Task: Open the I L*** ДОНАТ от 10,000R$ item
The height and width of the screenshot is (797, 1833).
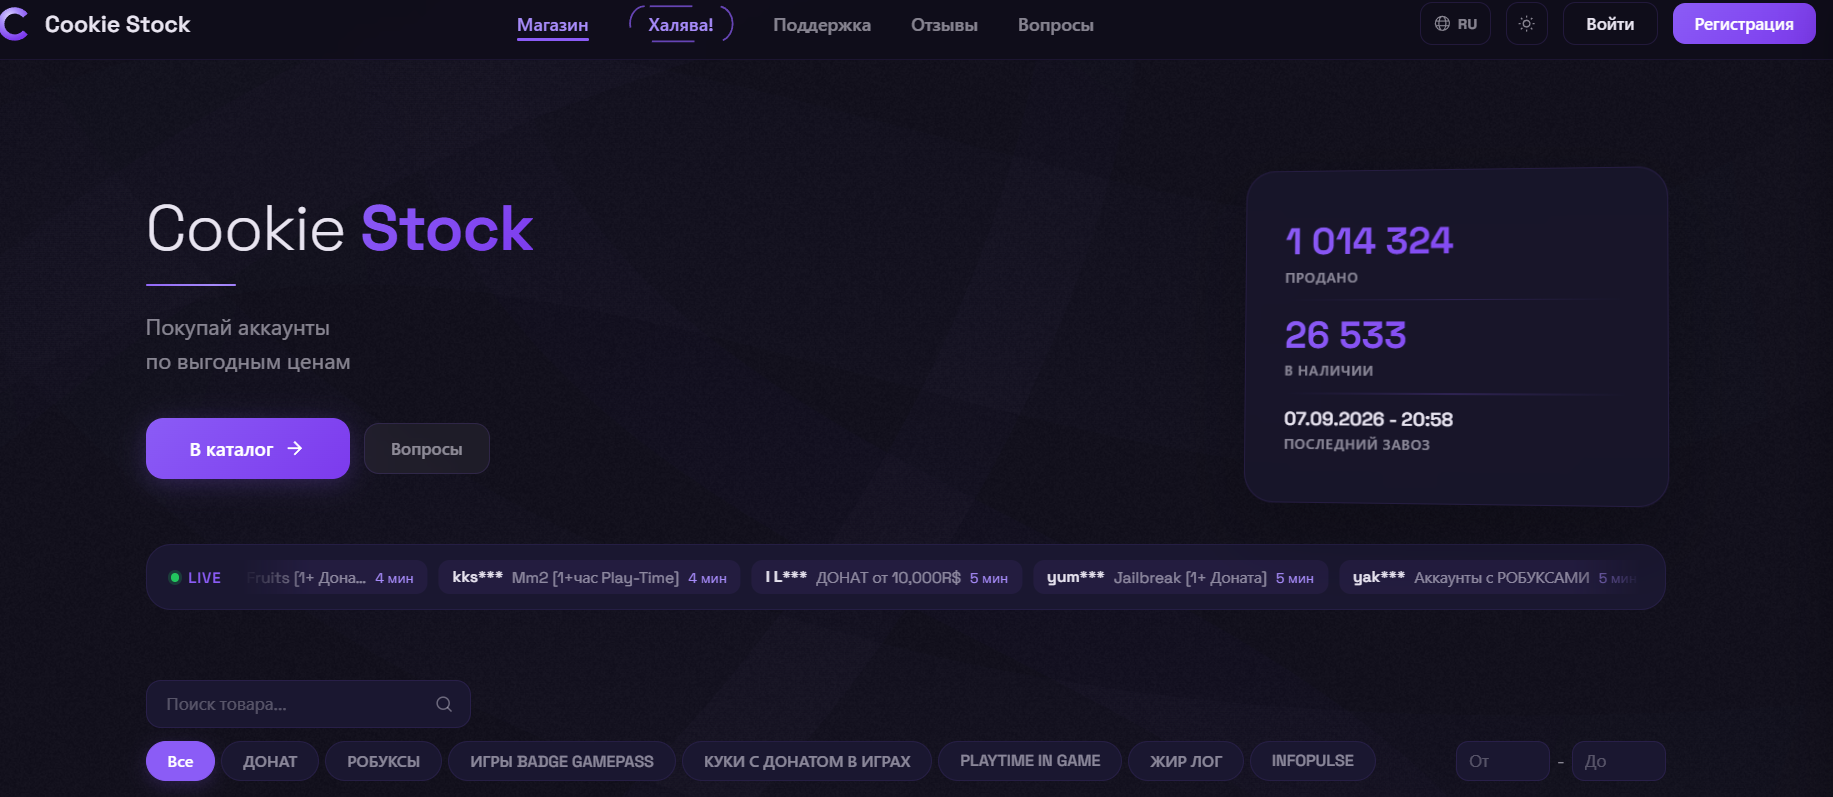Action: 887,578
